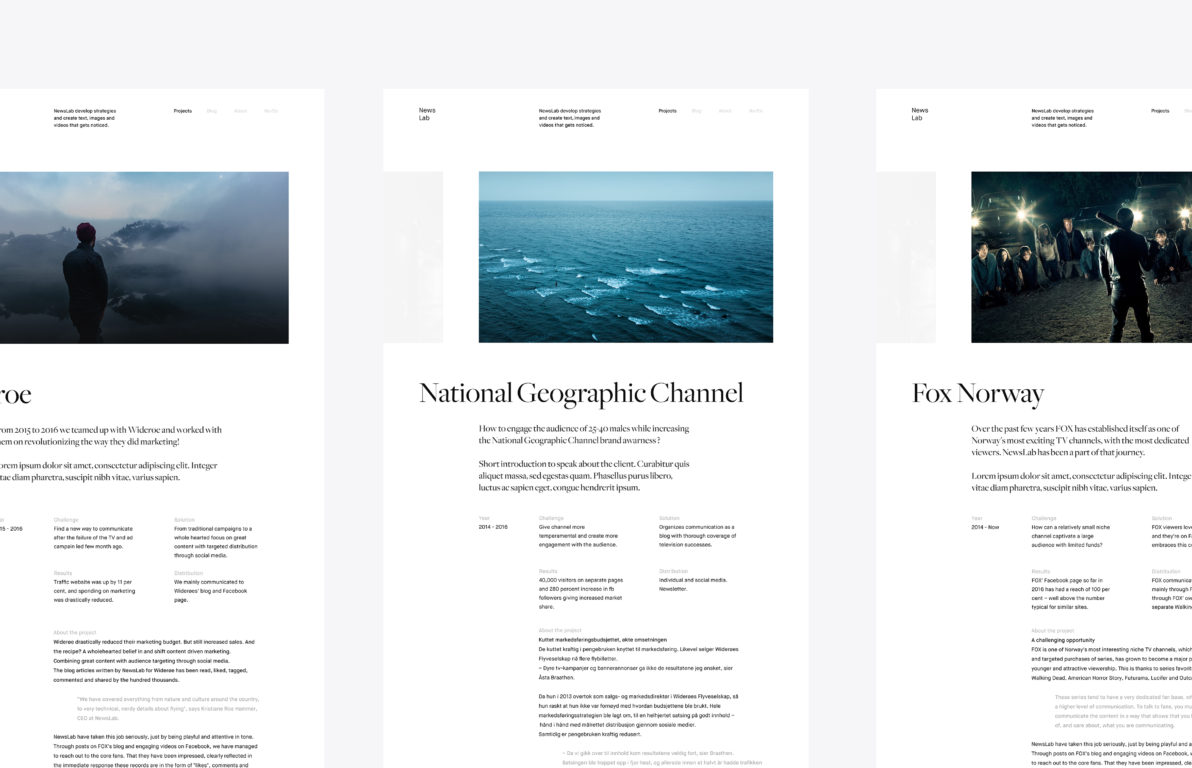Click the News Lab logo on the Fox Norway page
This screenshot has height=768, width=1192.
[919, 114]
